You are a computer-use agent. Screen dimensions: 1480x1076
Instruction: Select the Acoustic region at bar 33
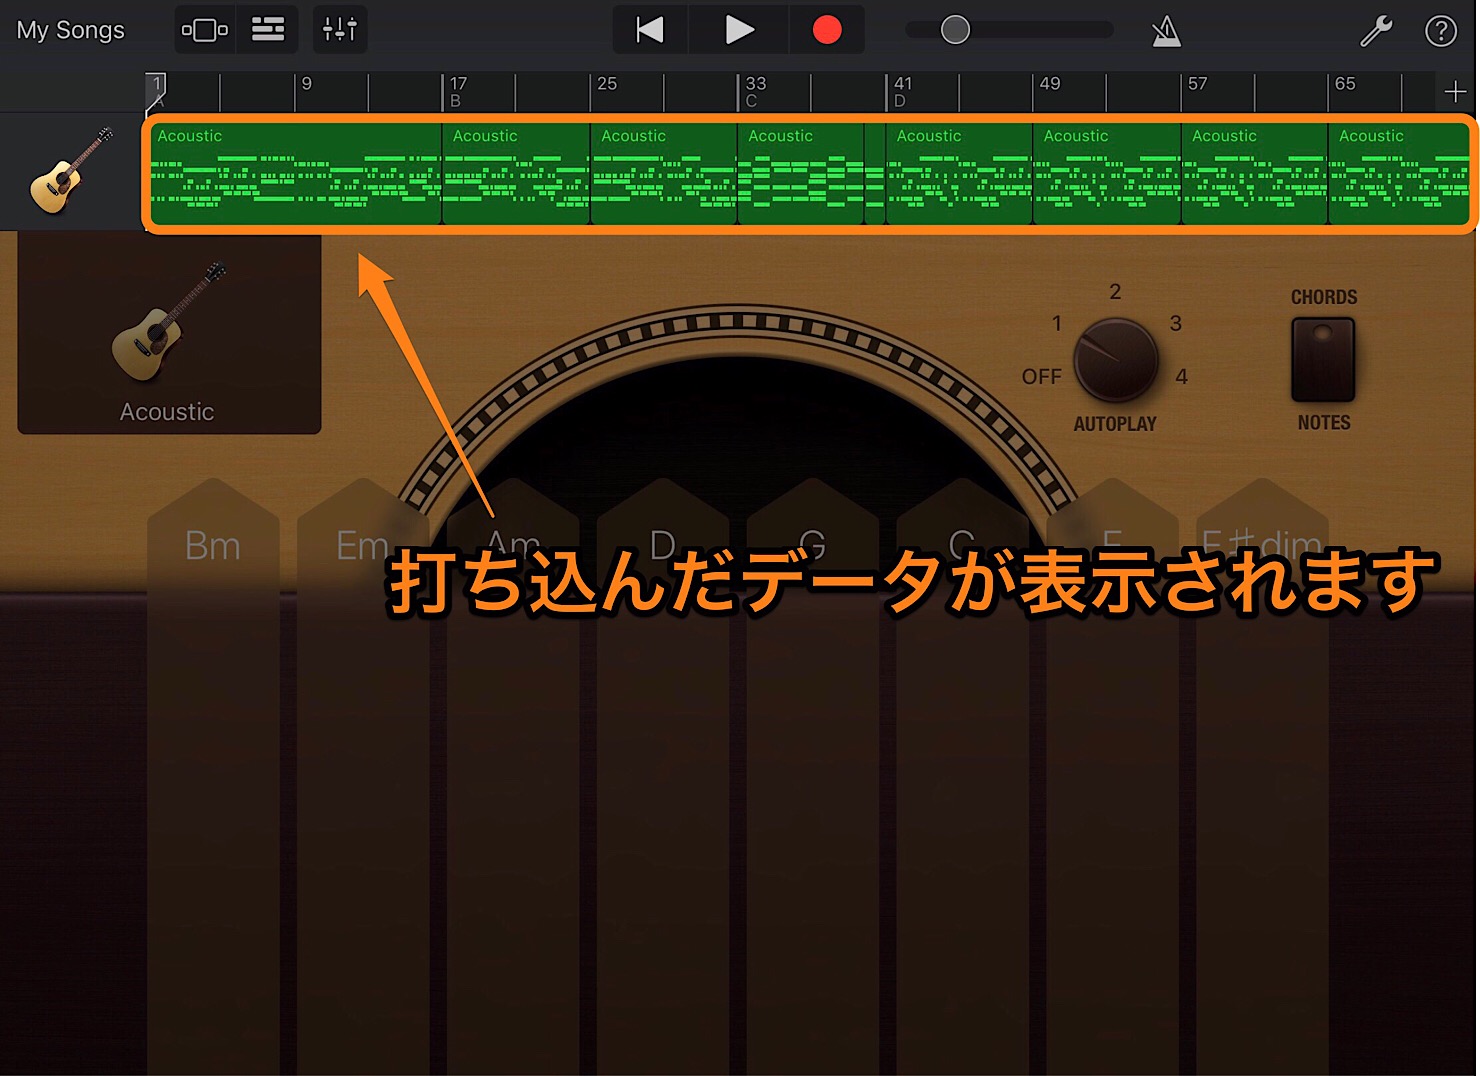click(801, 174)
